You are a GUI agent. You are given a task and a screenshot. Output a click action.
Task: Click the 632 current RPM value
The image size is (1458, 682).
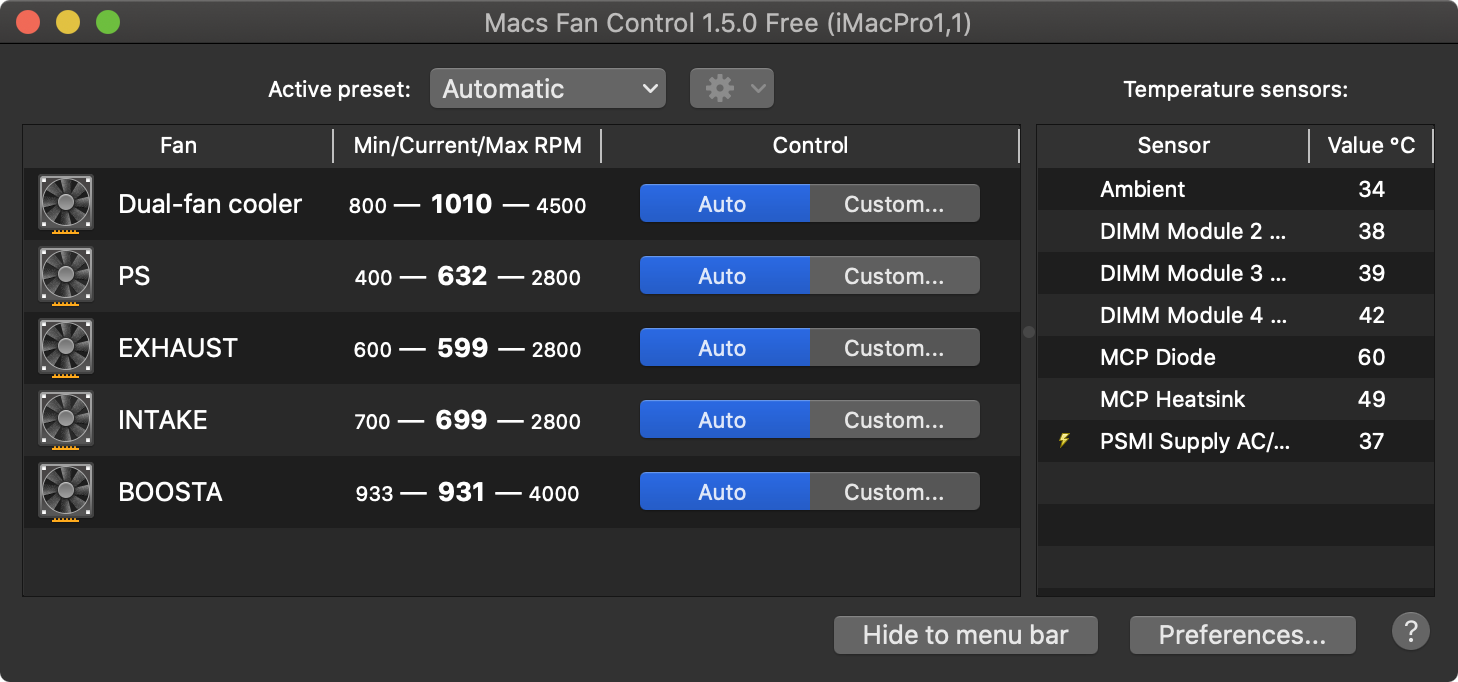point(462,276)
